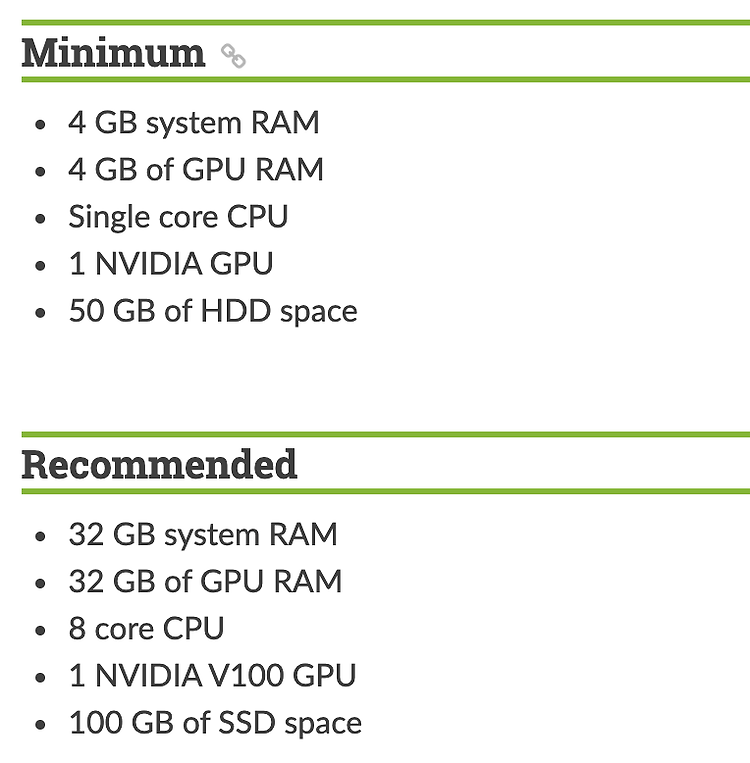Click the '1 NVIDIA GPU' list item
Screen dimensions: 750x763
tap(171, 264)
